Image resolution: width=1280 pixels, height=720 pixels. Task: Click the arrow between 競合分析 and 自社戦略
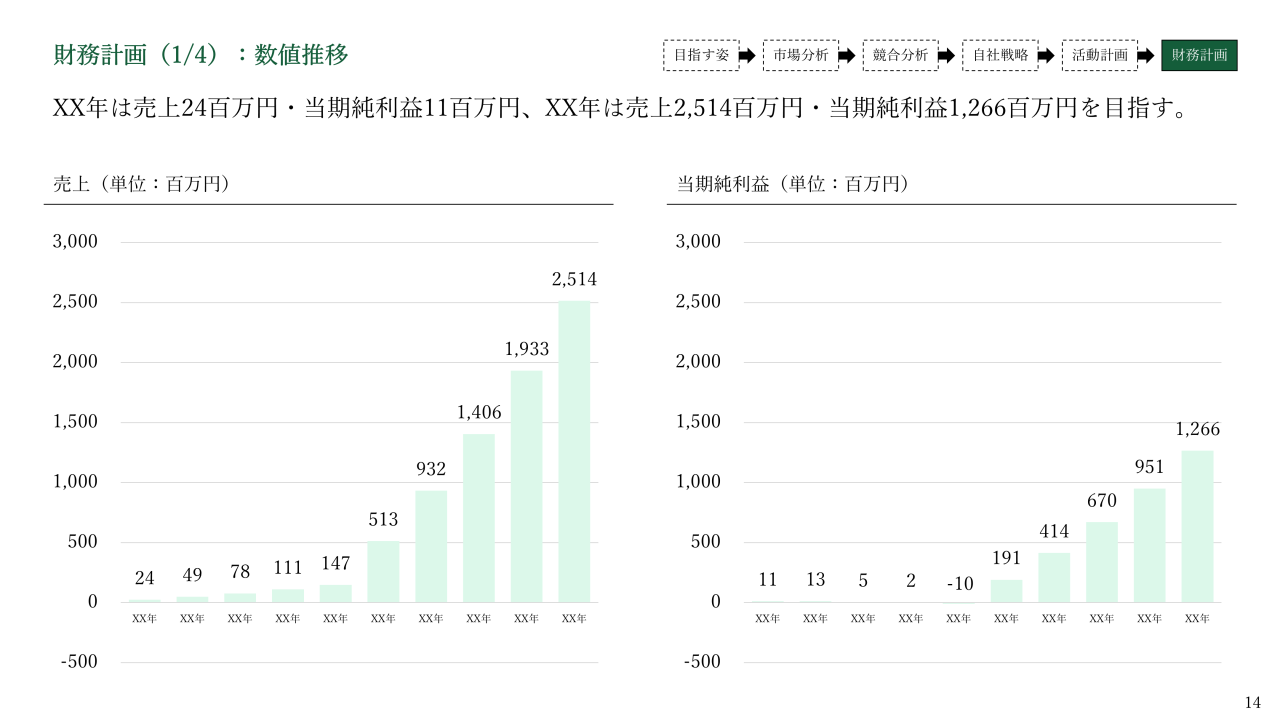click(946, 56)
